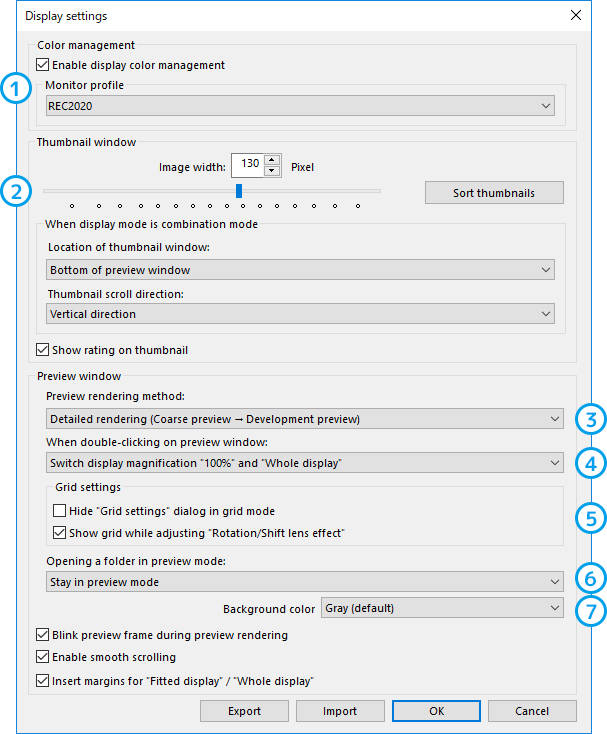Open Thumbnail scroll direction dropdown
The height and width of the screenshot is (734, 607).
pos(300,314)
